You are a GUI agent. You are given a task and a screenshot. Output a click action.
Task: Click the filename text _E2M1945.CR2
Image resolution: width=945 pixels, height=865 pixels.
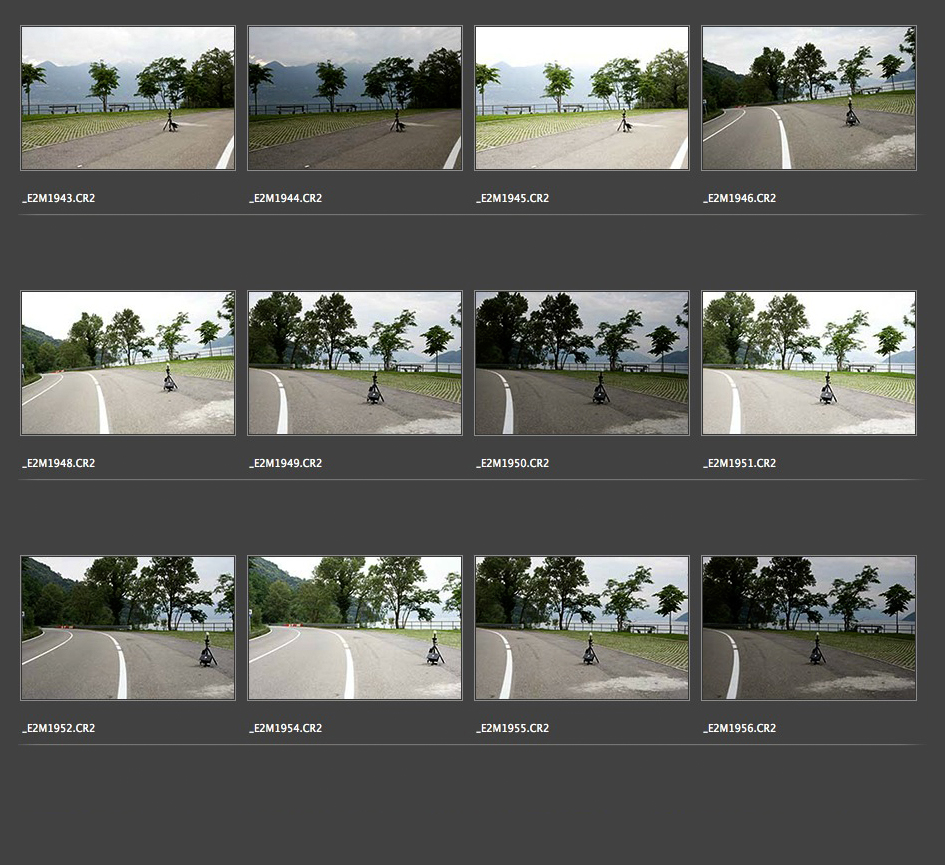[x=512, y=198]
